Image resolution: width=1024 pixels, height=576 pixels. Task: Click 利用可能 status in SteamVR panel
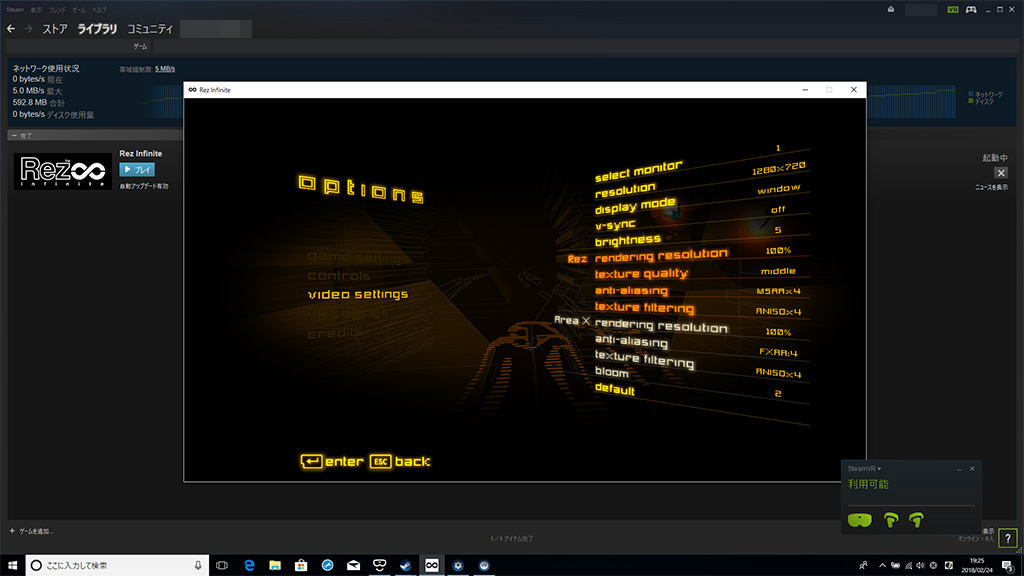click(868, 485)
